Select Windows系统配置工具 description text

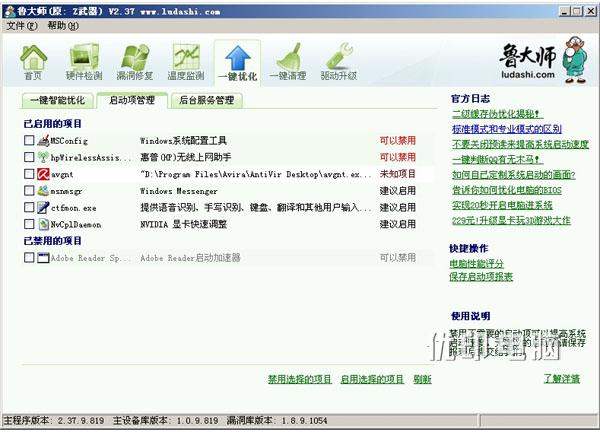point(183,141)
